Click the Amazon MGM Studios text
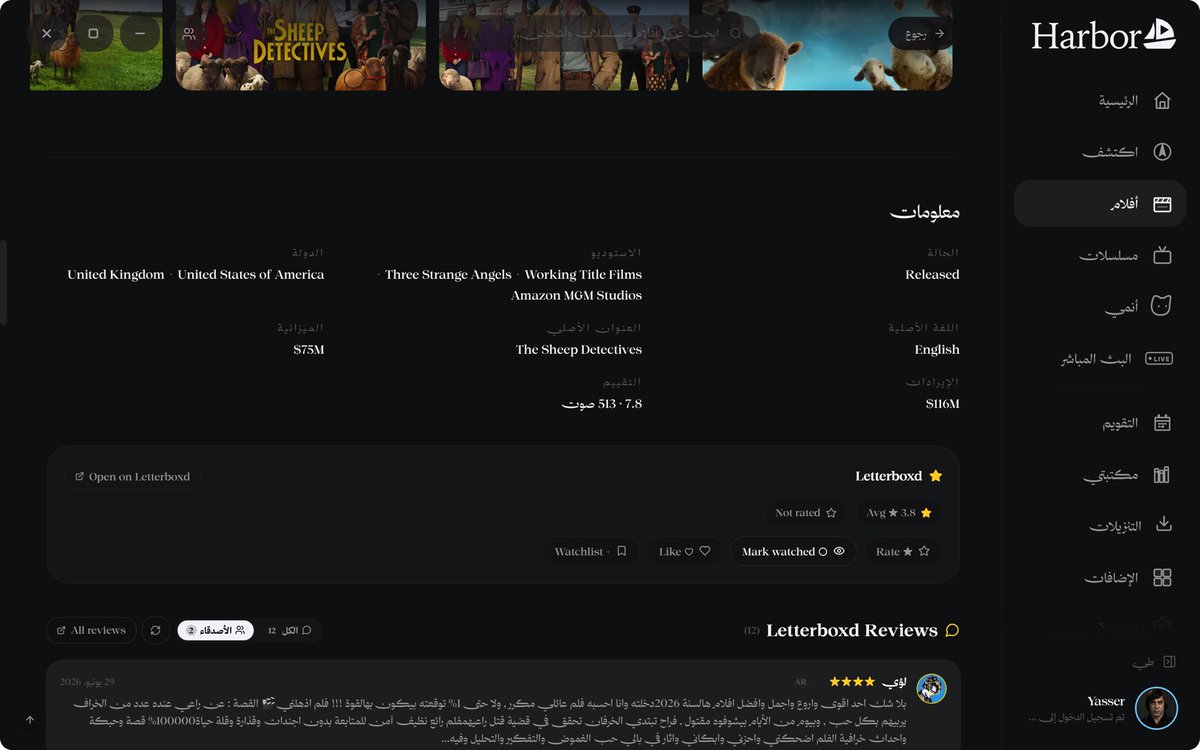 pyautogui.click(x=577, y=296)
